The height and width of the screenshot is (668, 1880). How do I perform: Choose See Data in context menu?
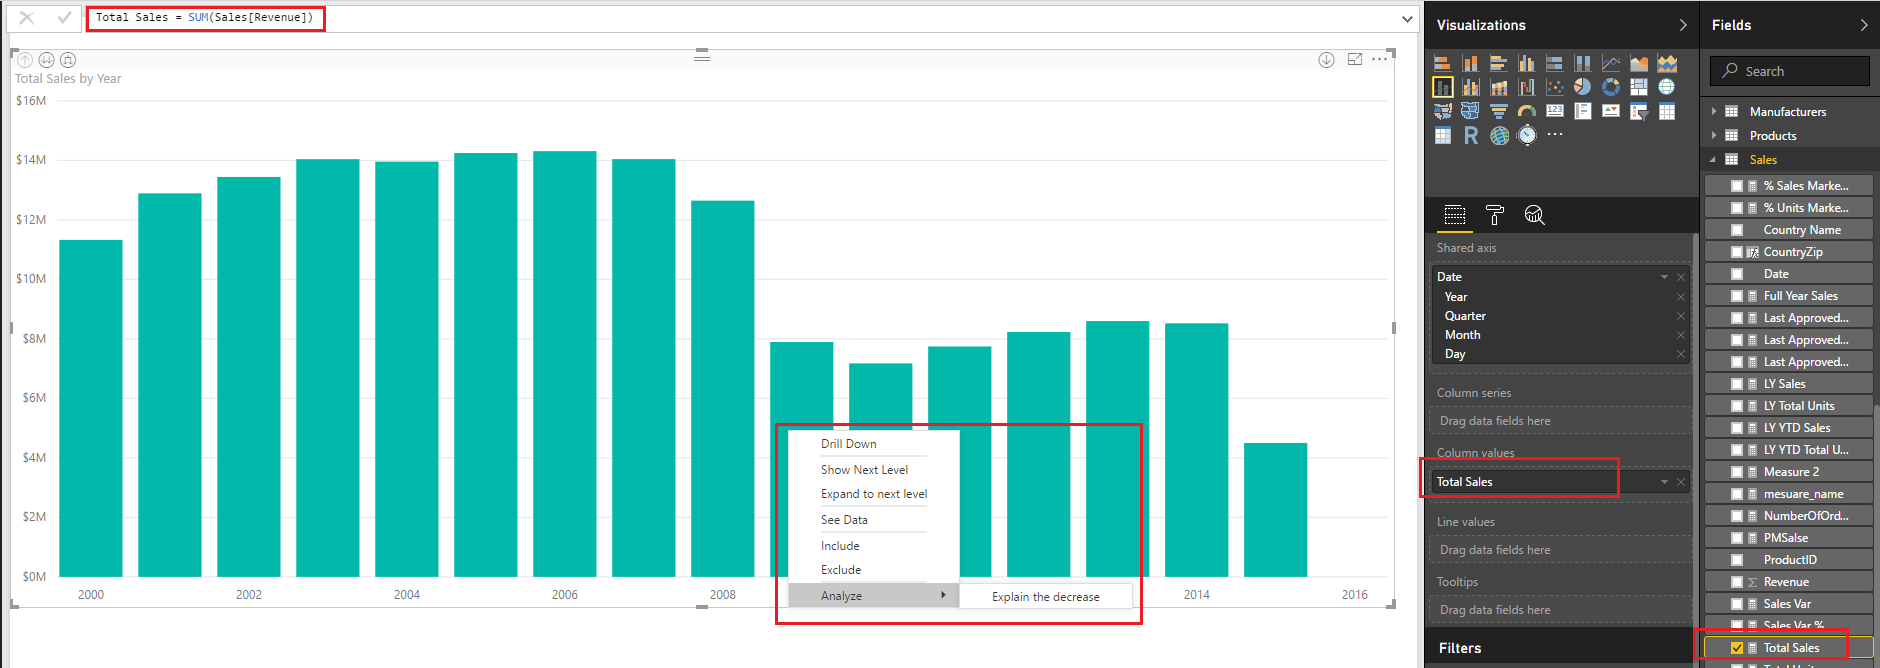point(844,520)
